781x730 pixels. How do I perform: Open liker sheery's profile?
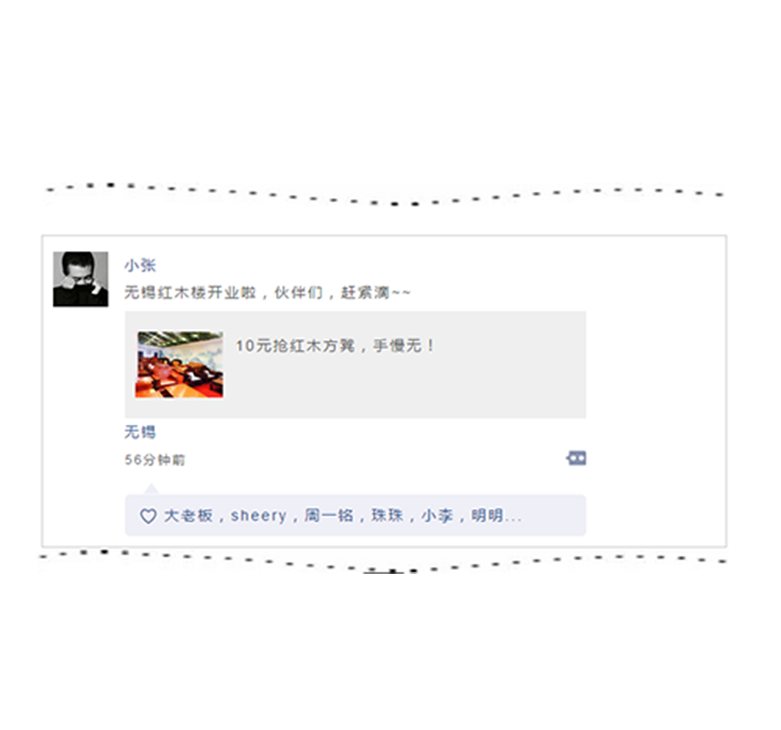point(259,516)
